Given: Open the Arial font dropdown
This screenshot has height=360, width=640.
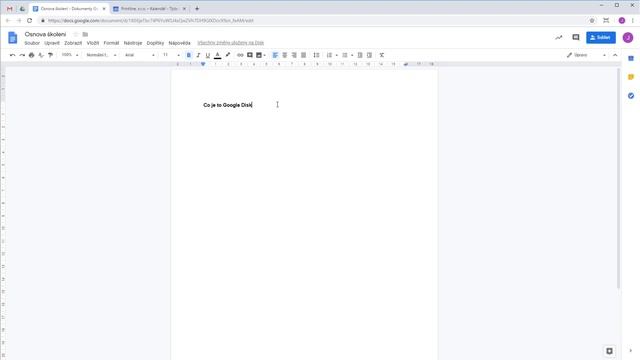Looking at the screenshot, I should point(140,55).
